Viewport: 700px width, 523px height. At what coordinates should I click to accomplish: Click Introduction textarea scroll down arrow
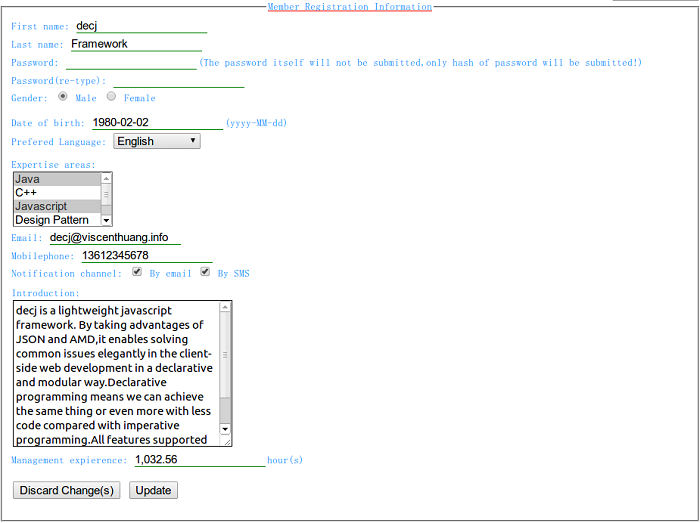(x=225, y=429)
